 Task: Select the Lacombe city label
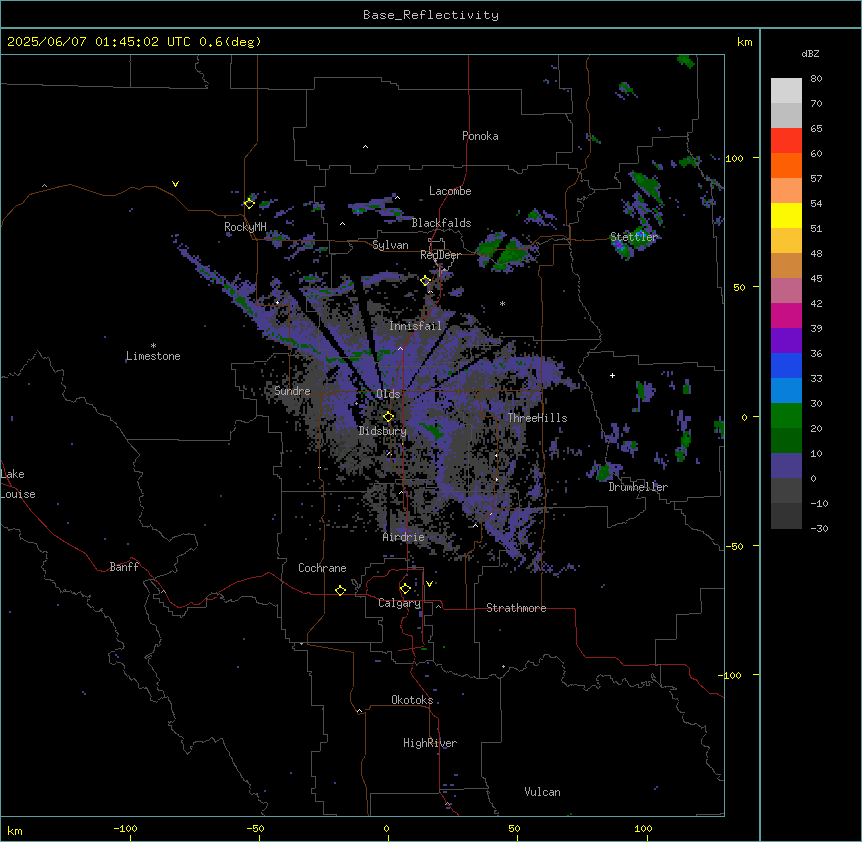(450, 191)
